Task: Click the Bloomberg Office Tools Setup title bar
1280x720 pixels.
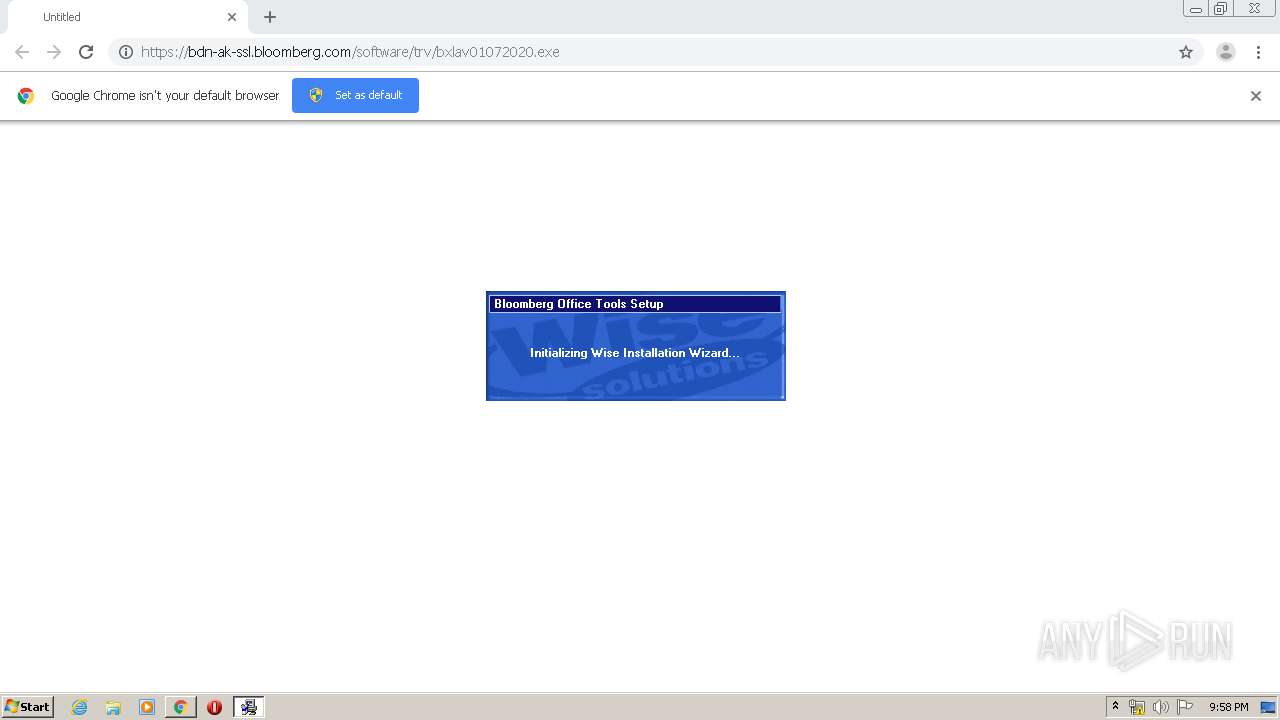Action: click(x=635, y=304)
